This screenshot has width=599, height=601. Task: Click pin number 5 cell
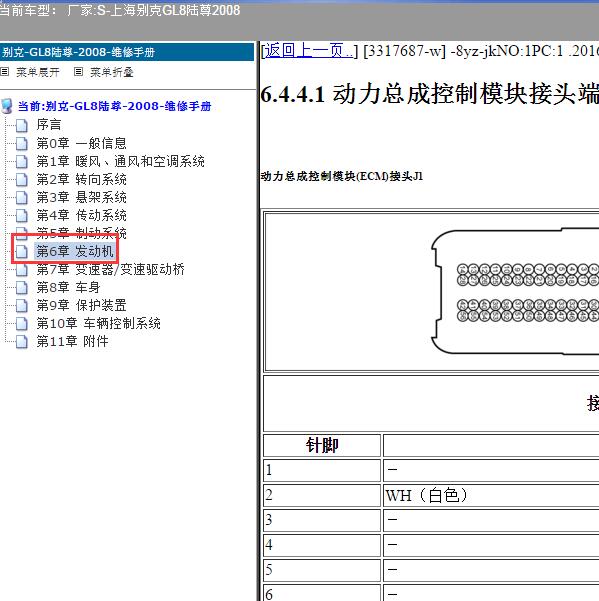tap(322, 570)
